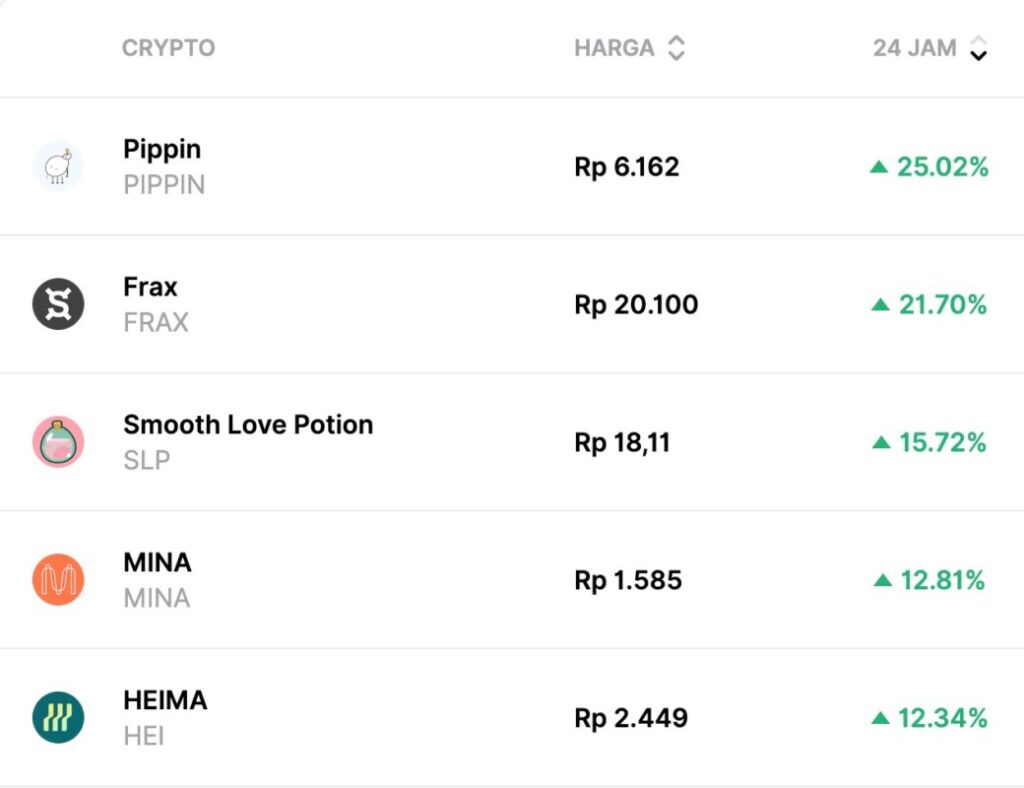The width and height of the screenshot is (1024, 788).
Task: Click Frax's 21.70% gain value
Action: tap(942, 305)
